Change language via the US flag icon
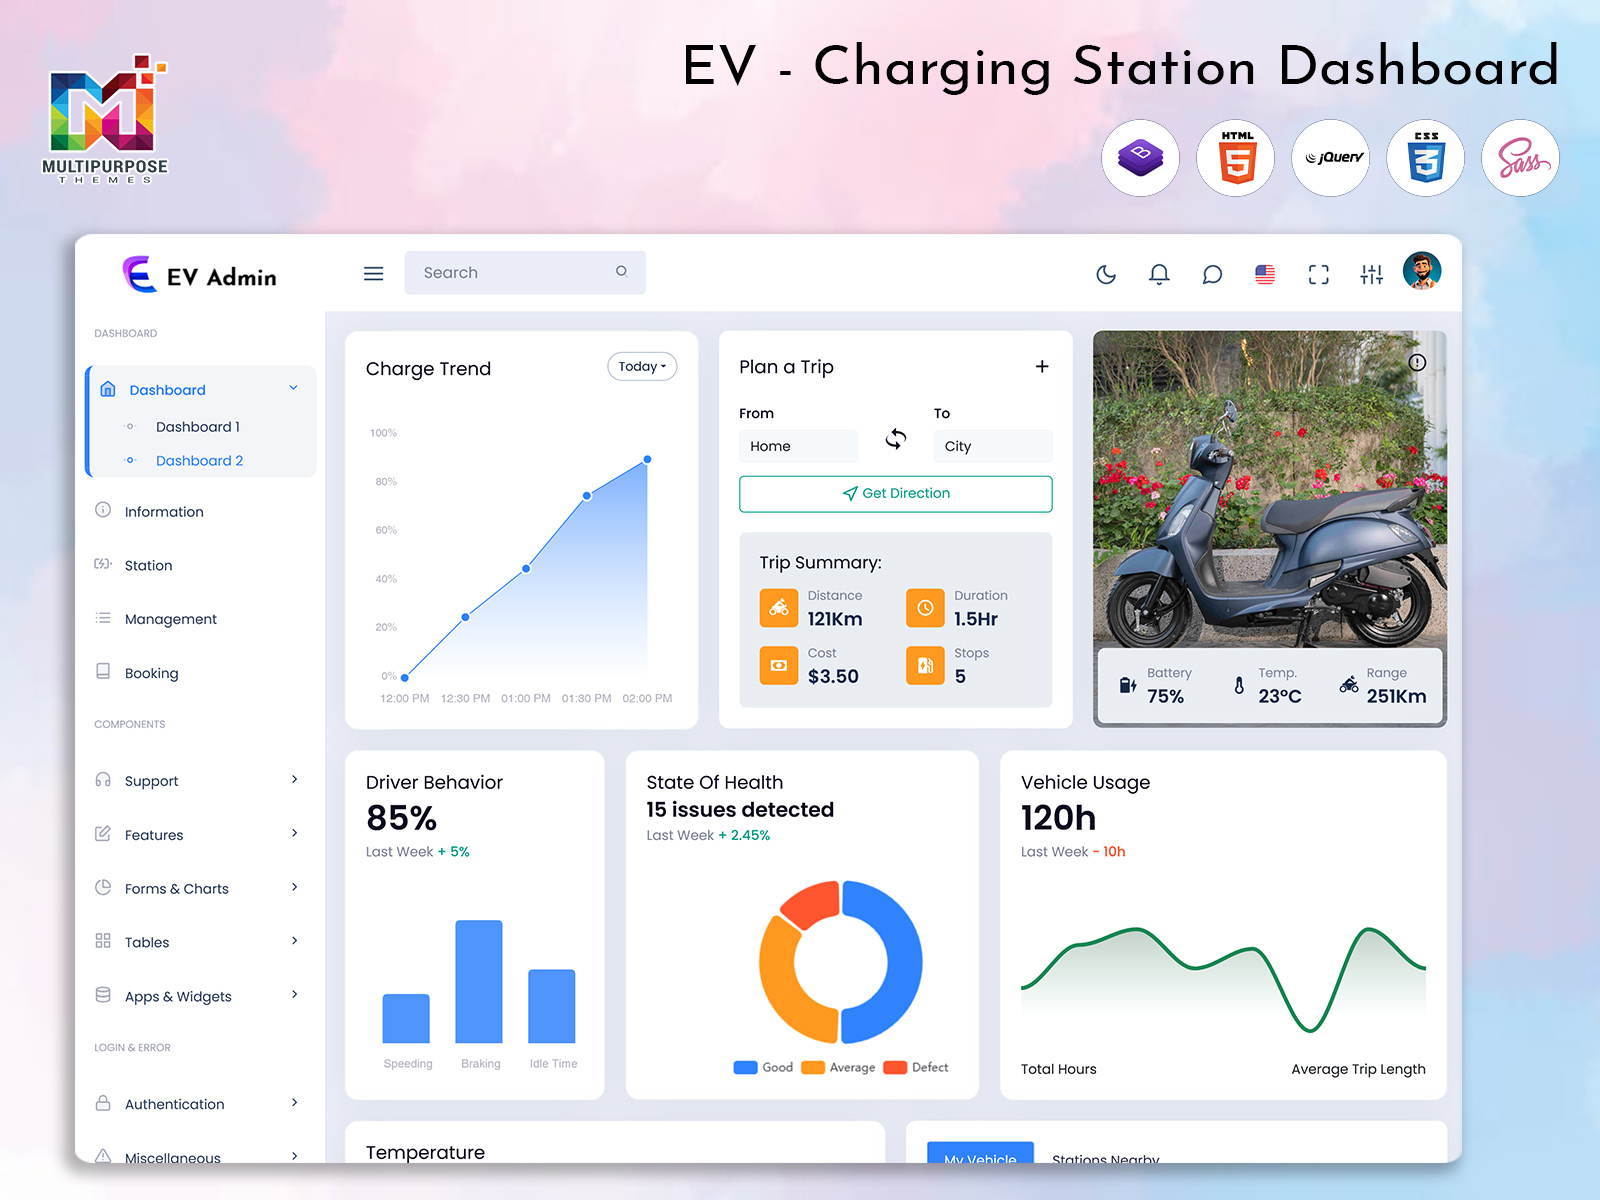The image size is (1600, 1200). [x=1265, y=274]
